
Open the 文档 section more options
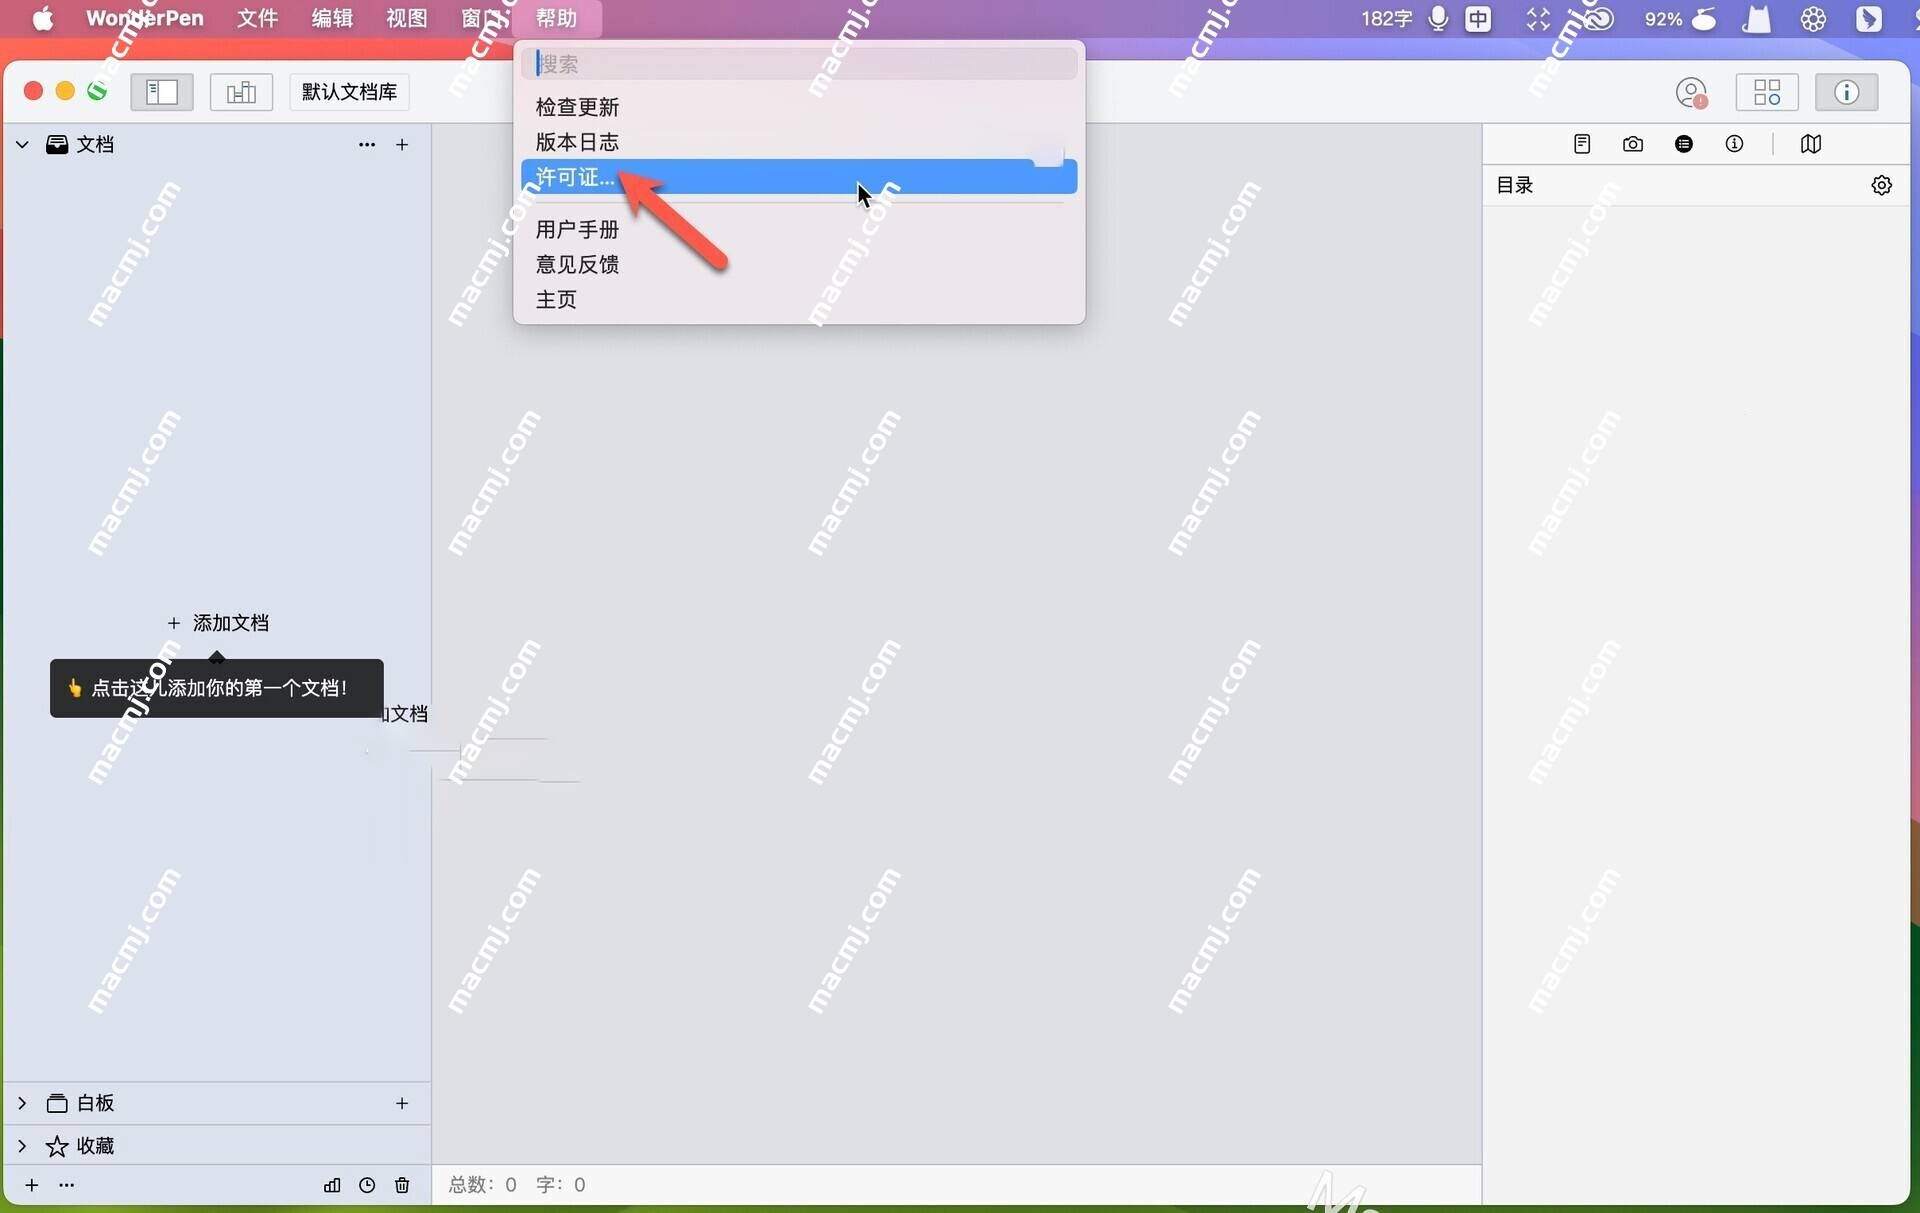[367, 145]
